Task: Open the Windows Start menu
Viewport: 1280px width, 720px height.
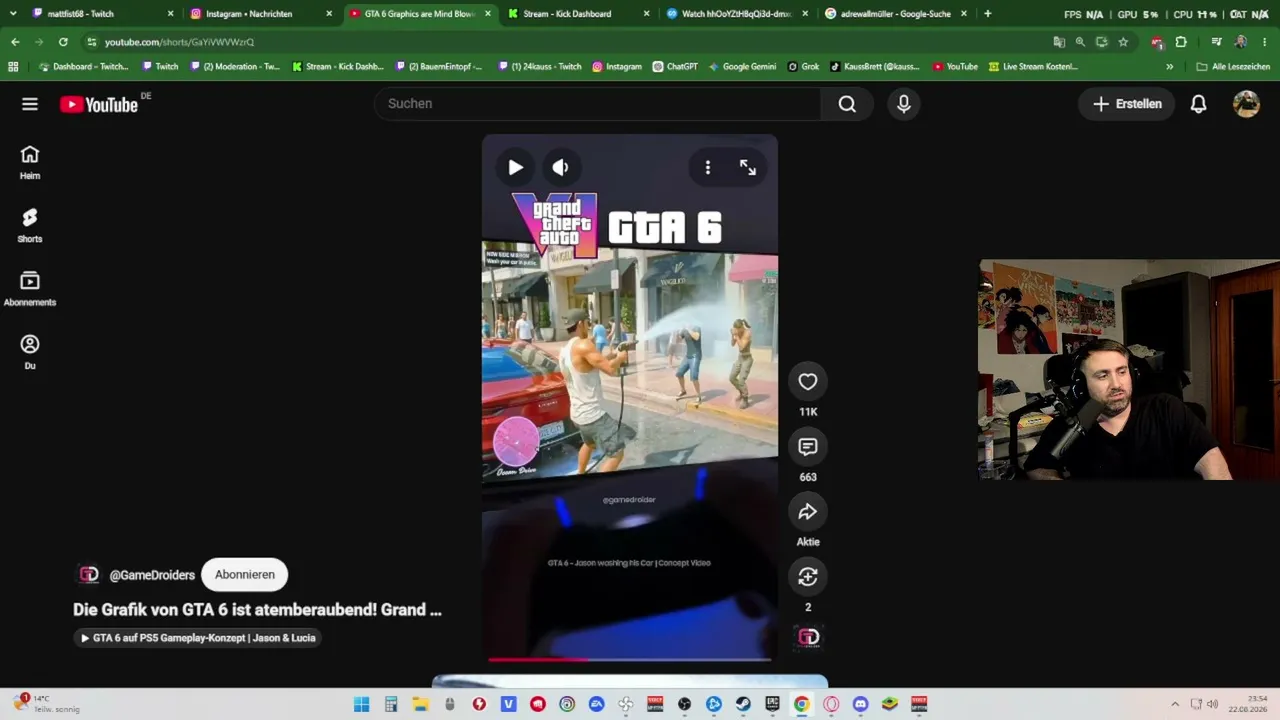Action: (x=361, y=704)
